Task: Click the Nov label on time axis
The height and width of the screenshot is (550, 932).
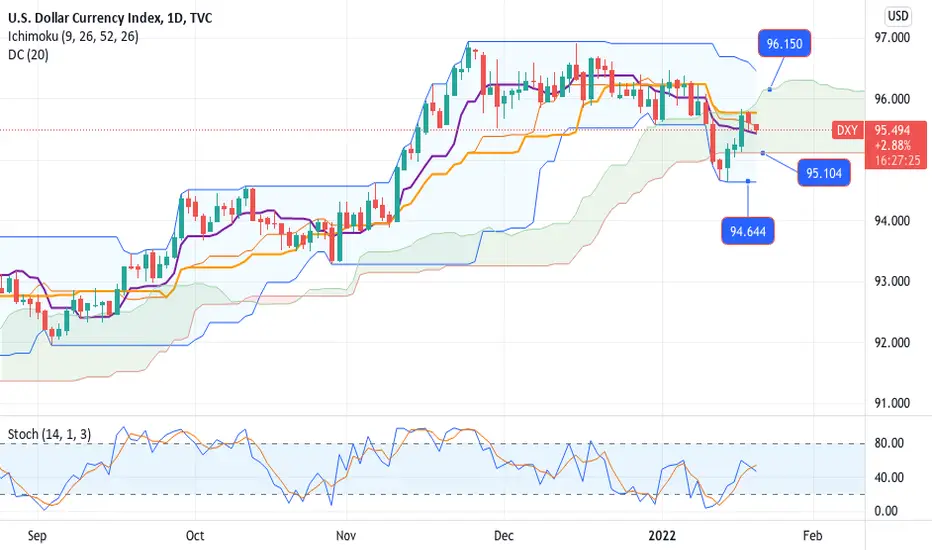Action: pyautogui.click(x=346, y=535)
